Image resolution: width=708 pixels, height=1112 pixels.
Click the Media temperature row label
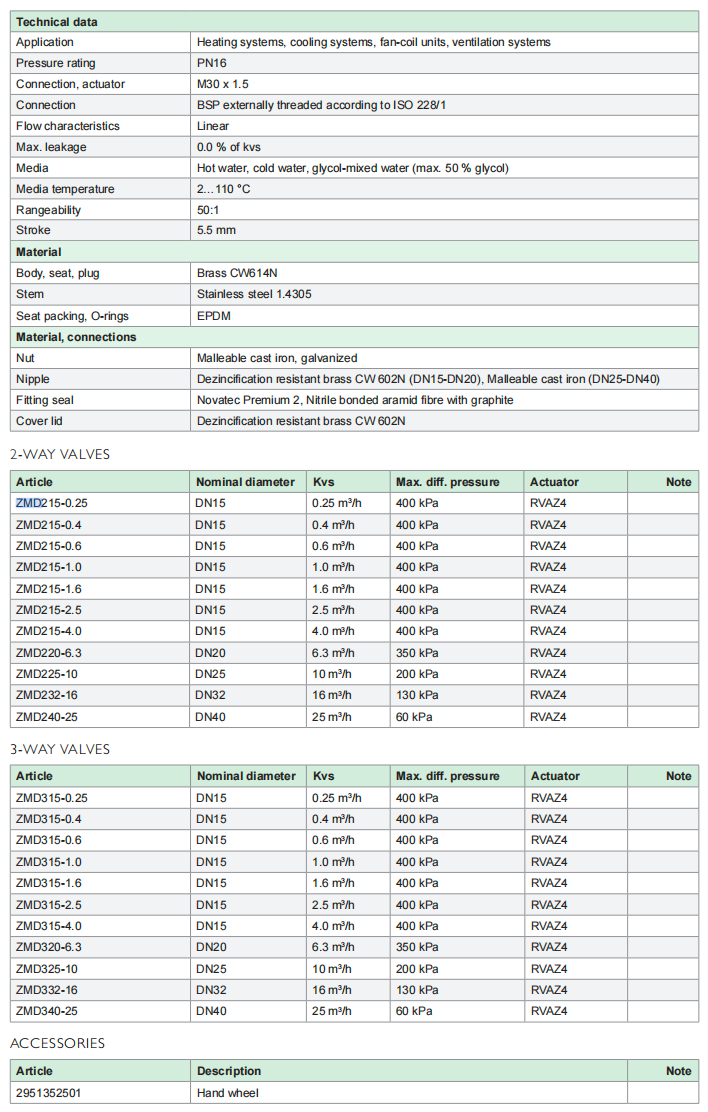pyautogui.click(x=65, y=189)
